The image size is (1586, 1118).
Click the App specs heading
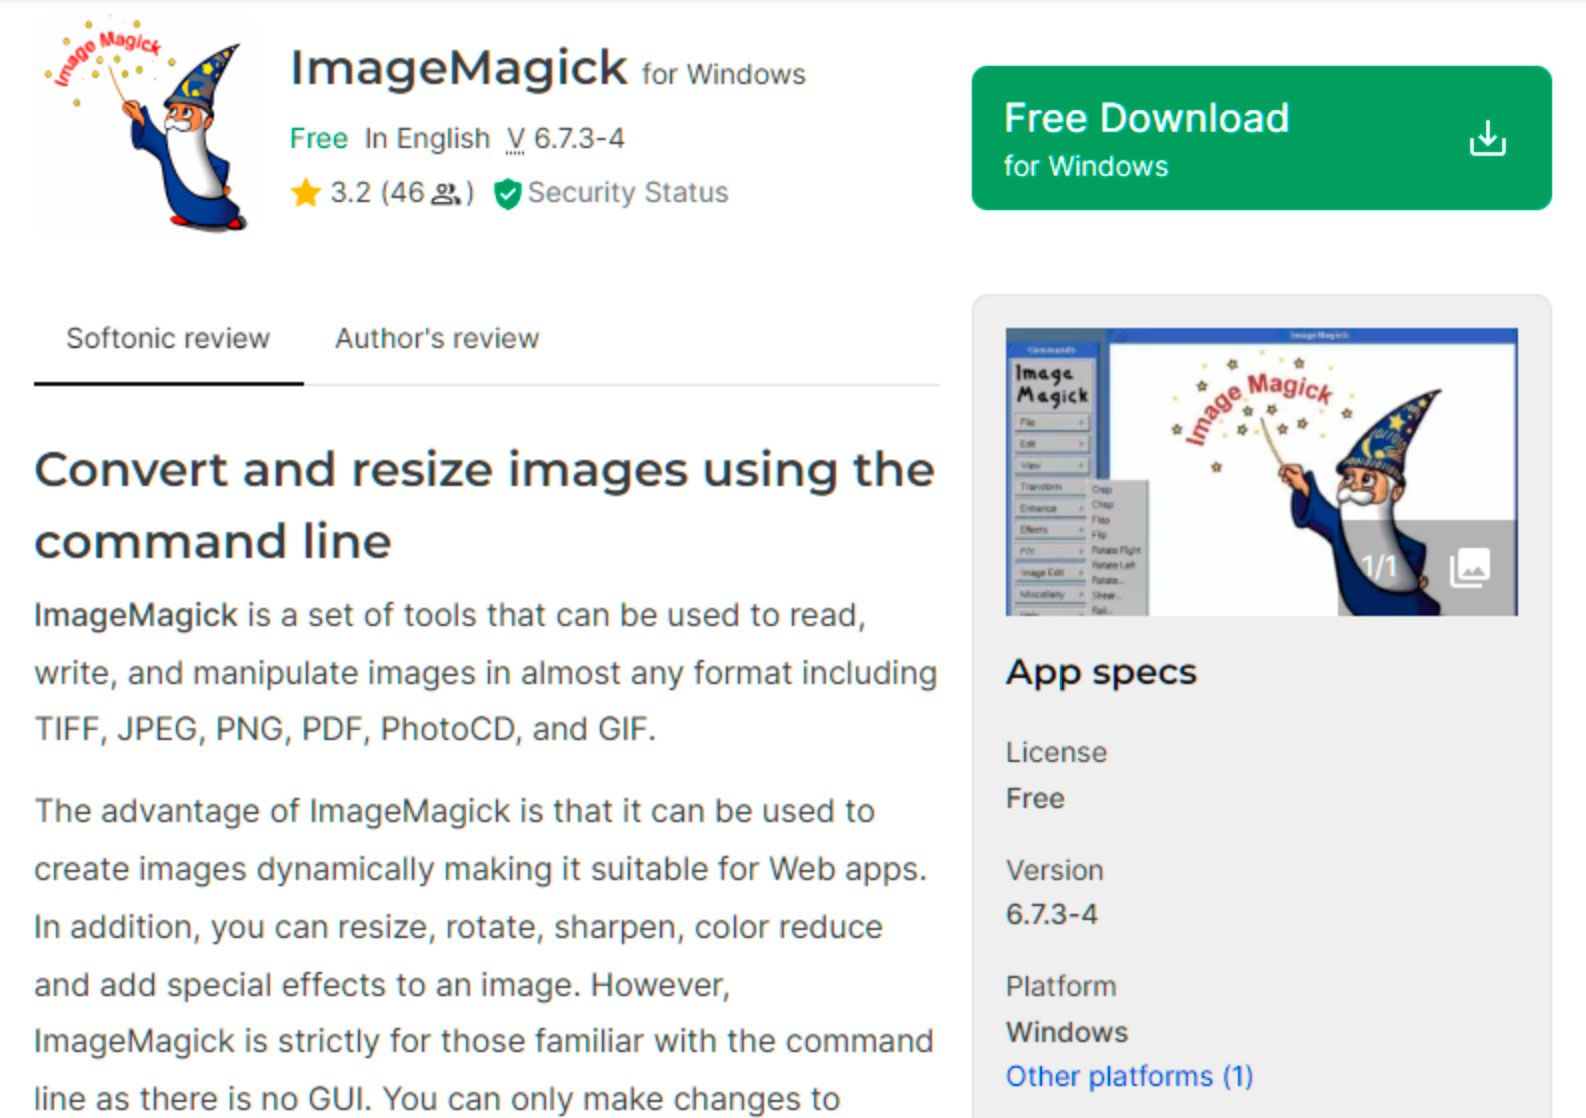point(1101,672)
